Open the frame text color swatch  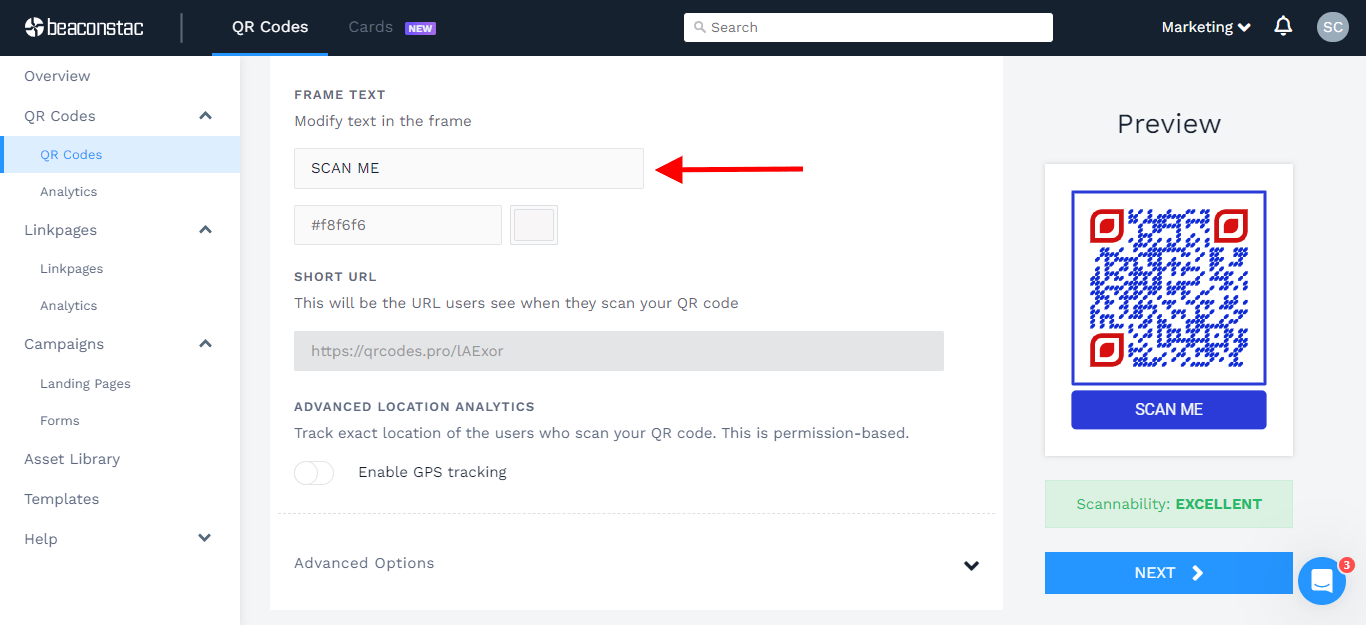[x=534, y=225]
